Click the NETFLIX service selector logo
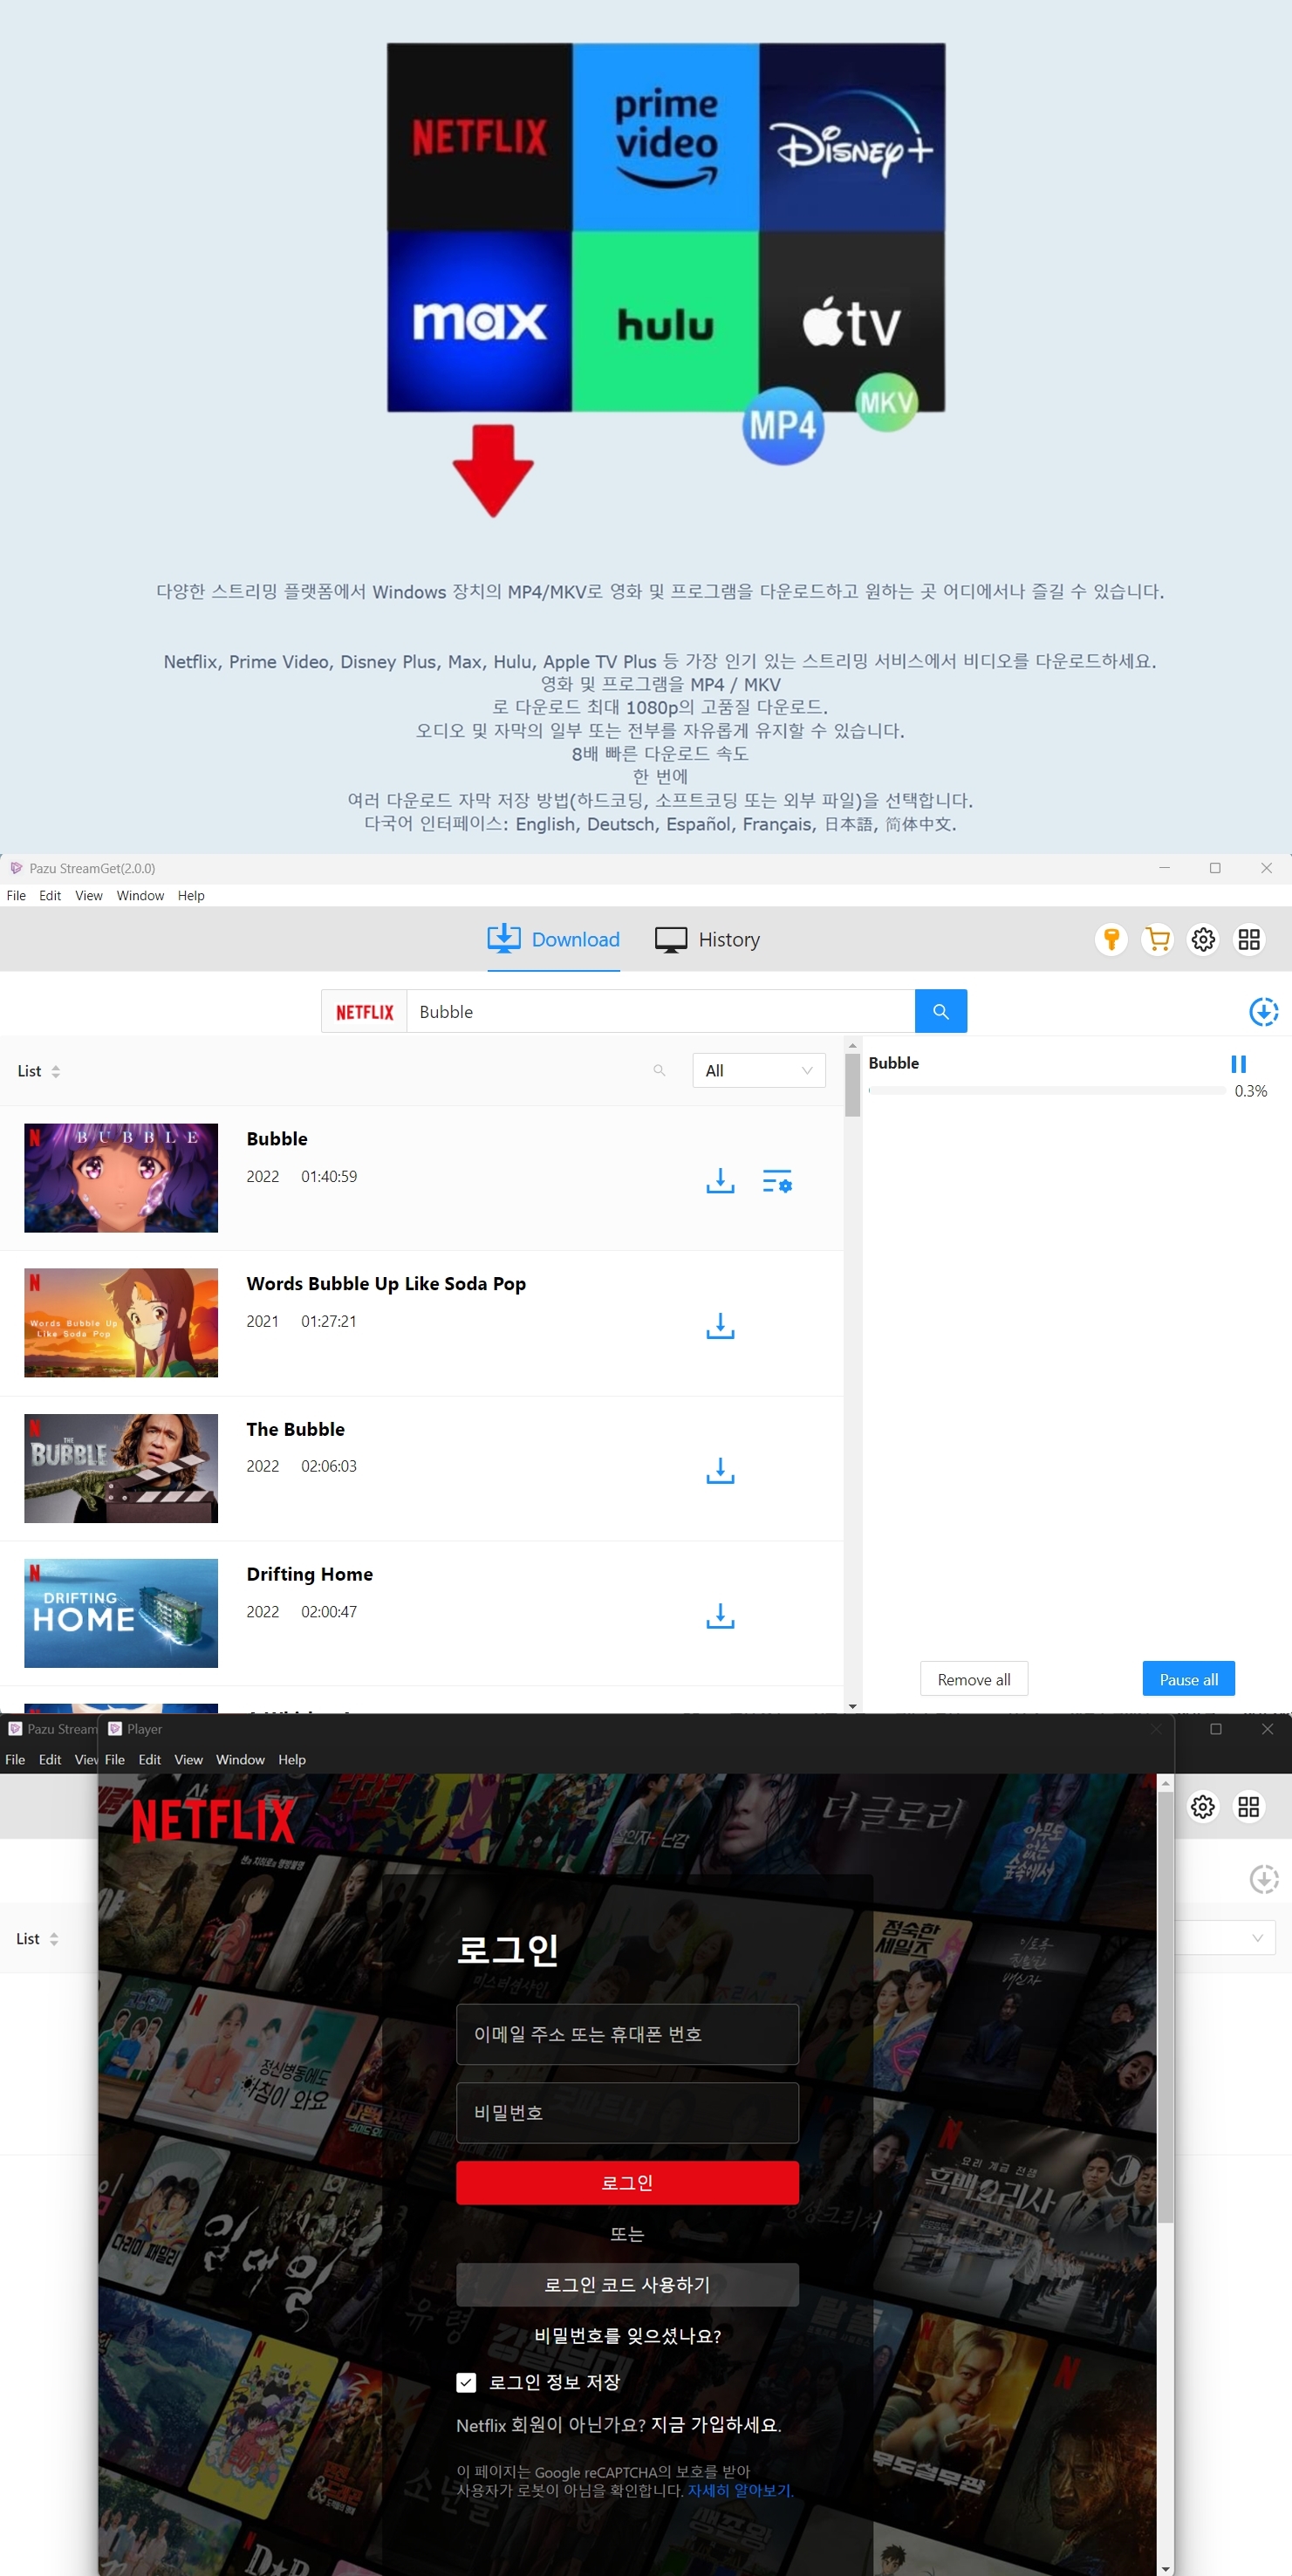Image resolution: width=1292 pixels, height=2576 pixels. pyautogui.click(x=364, y=1012)
